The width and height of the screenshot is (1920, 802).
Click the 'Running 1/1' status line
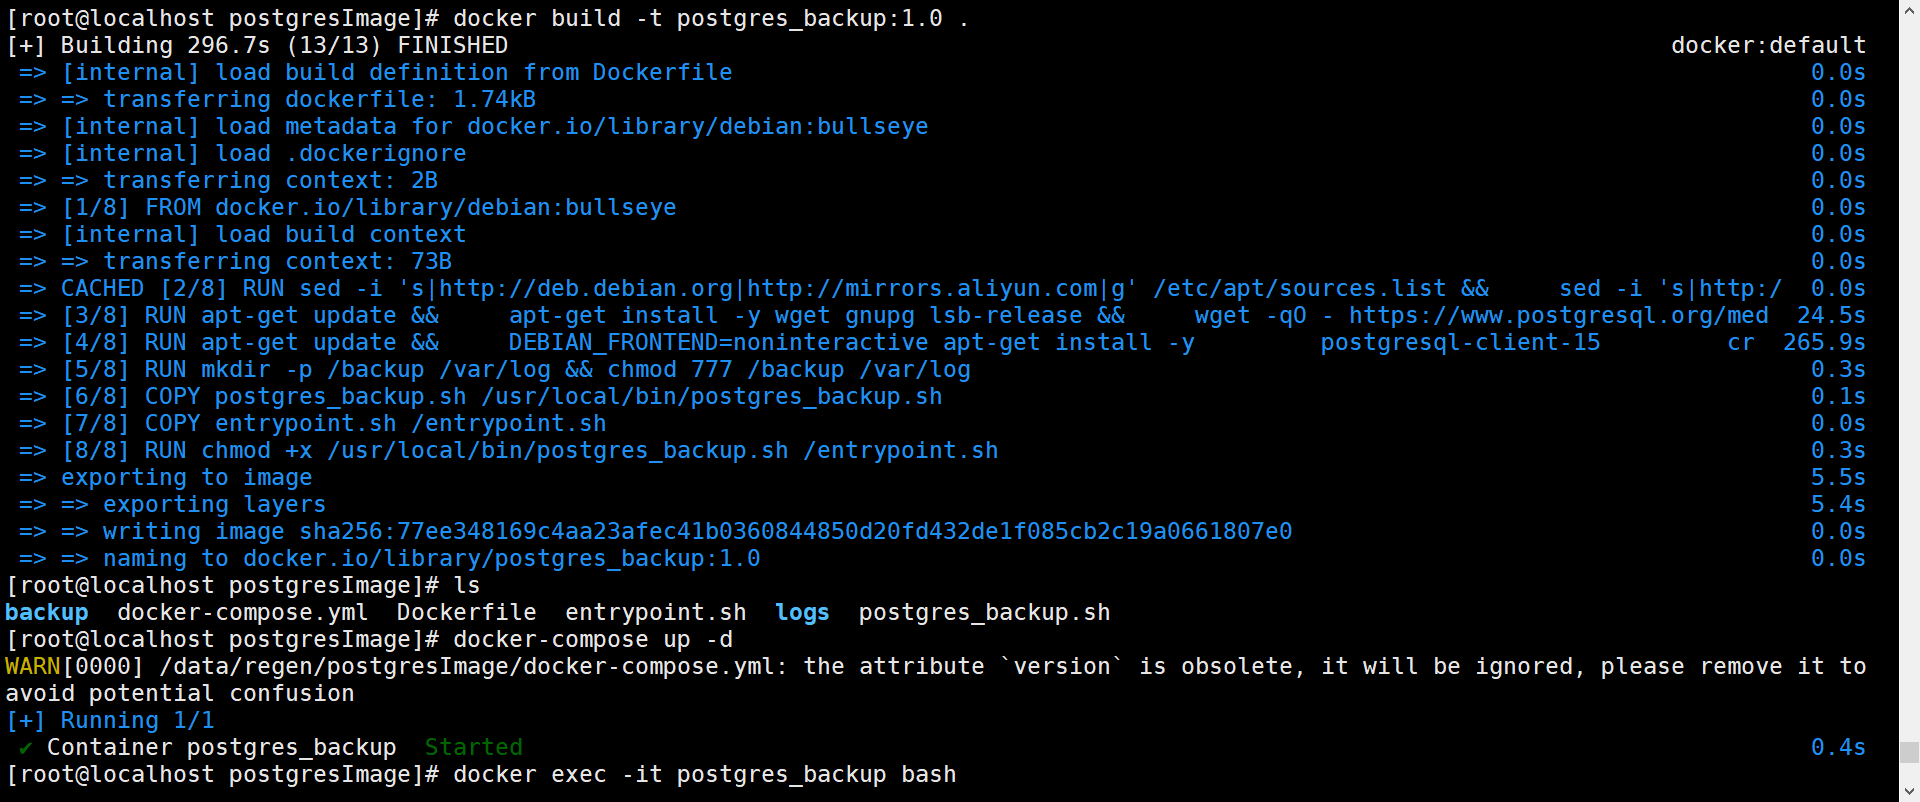[137, 721]
